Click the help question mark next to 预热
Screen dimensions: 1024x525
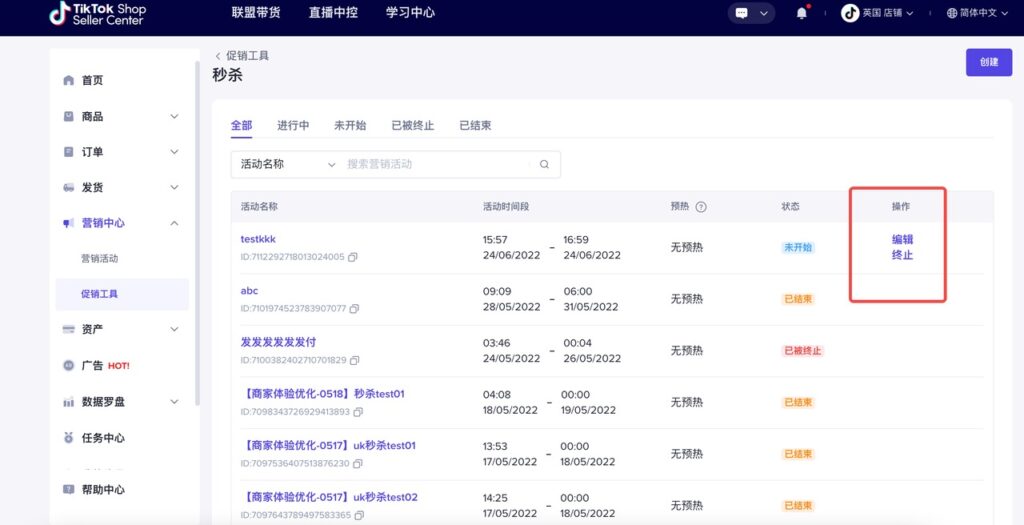pos(701,207)
